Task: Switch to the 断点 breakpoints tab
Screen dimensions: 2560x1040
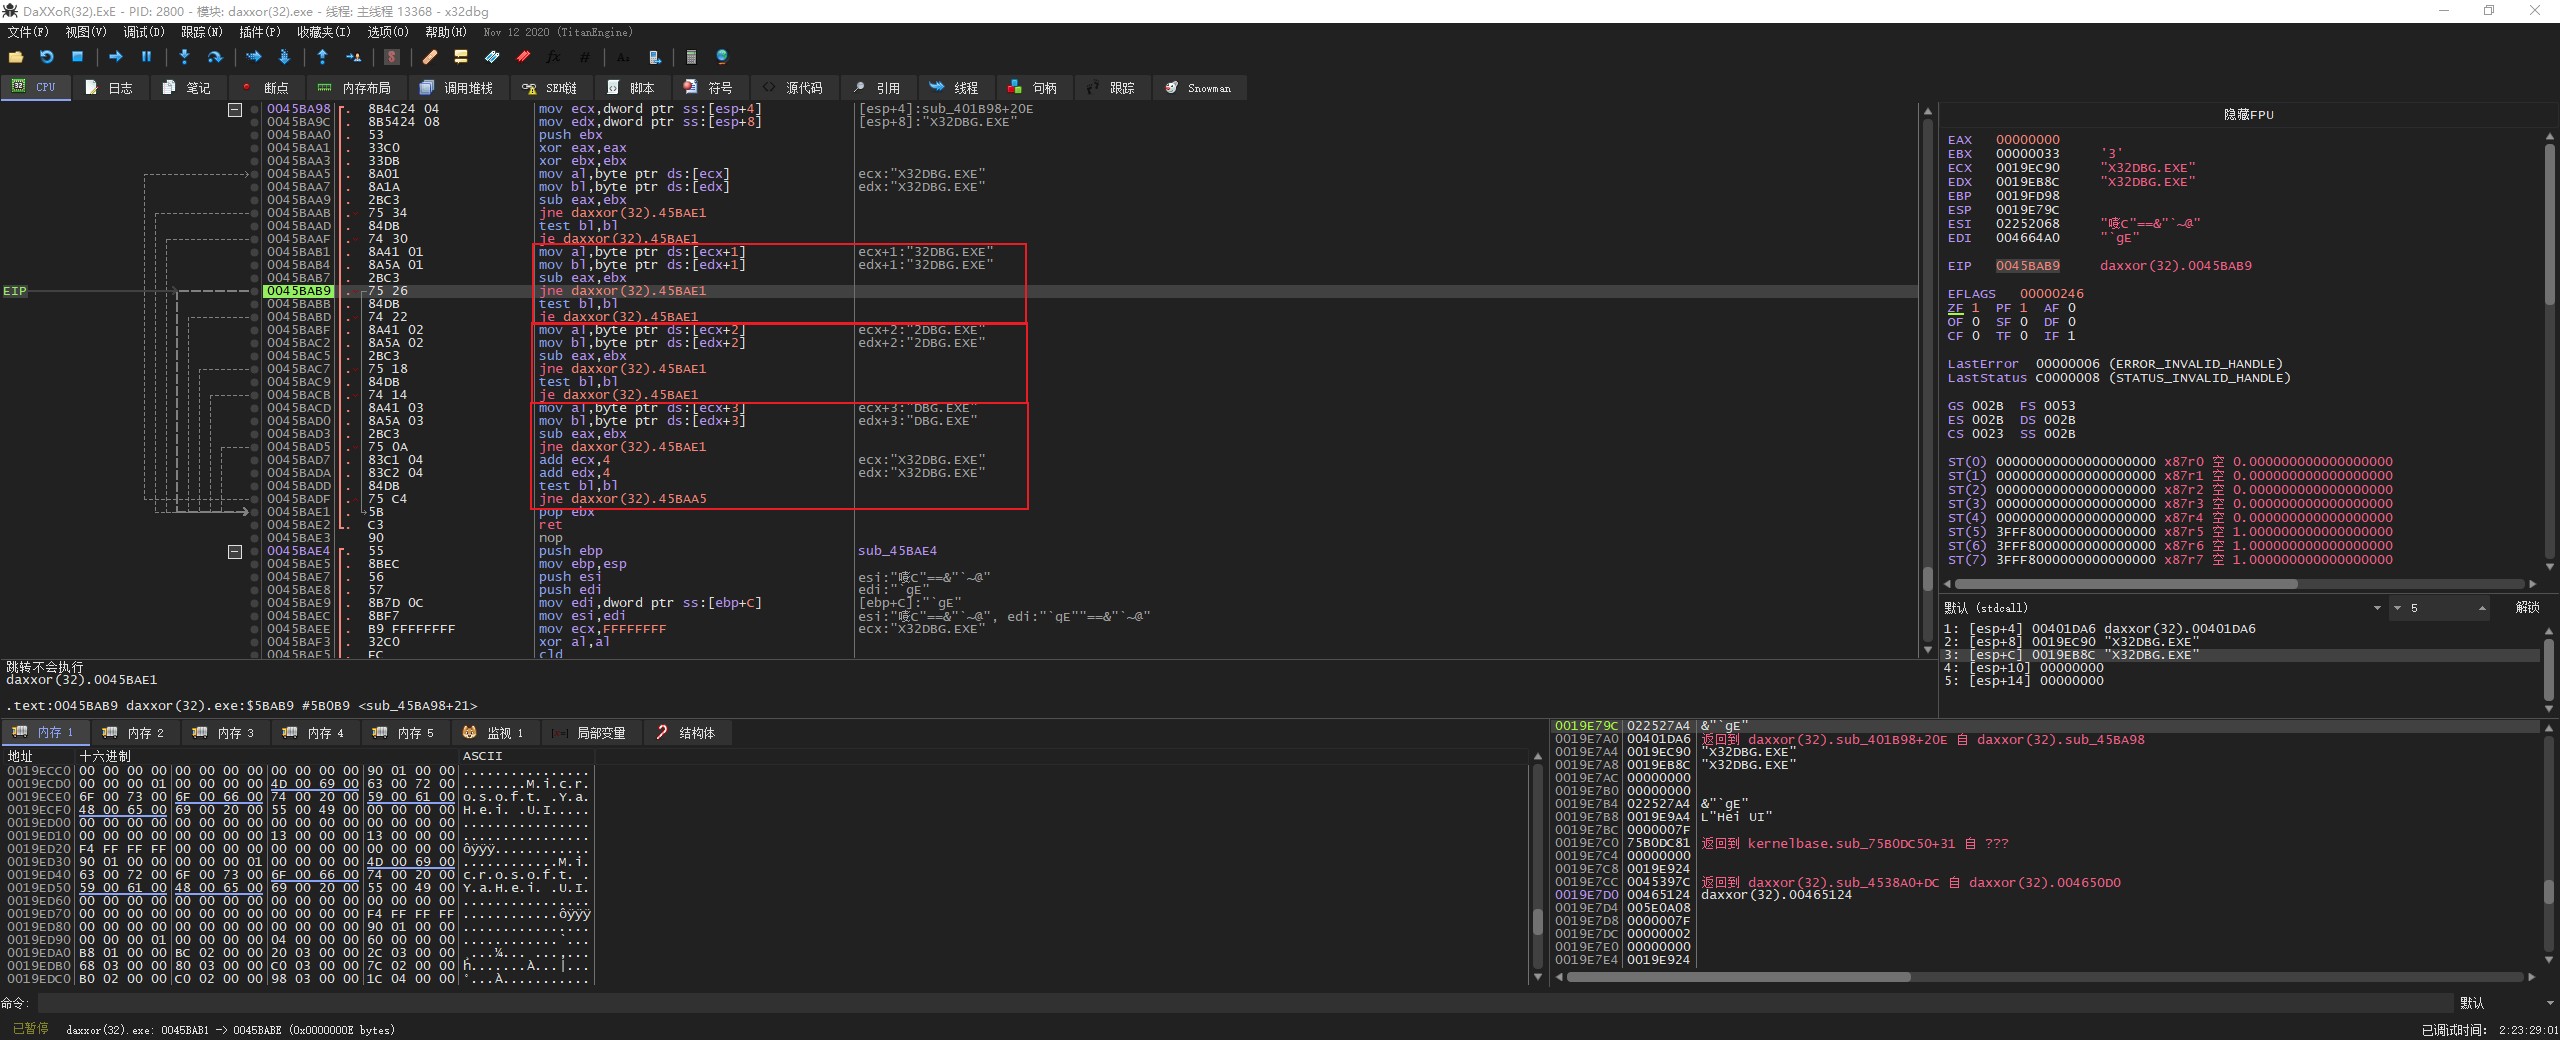Action: pyautogui.click(x=265, y=88)
